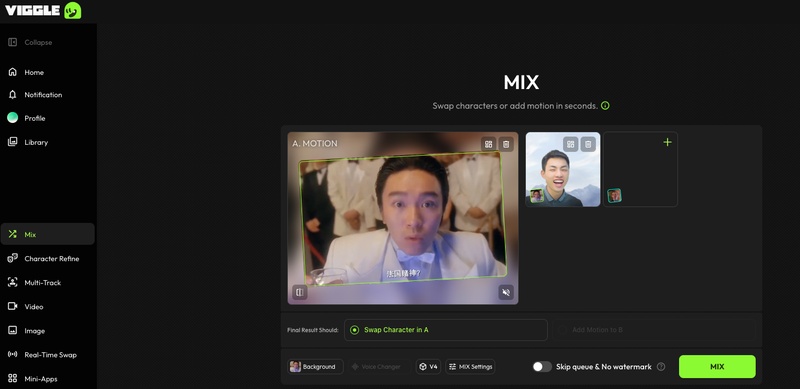Click the smiling character image thumbnail
The width and height of the screenshot is (800, 389).
[563, 169]
